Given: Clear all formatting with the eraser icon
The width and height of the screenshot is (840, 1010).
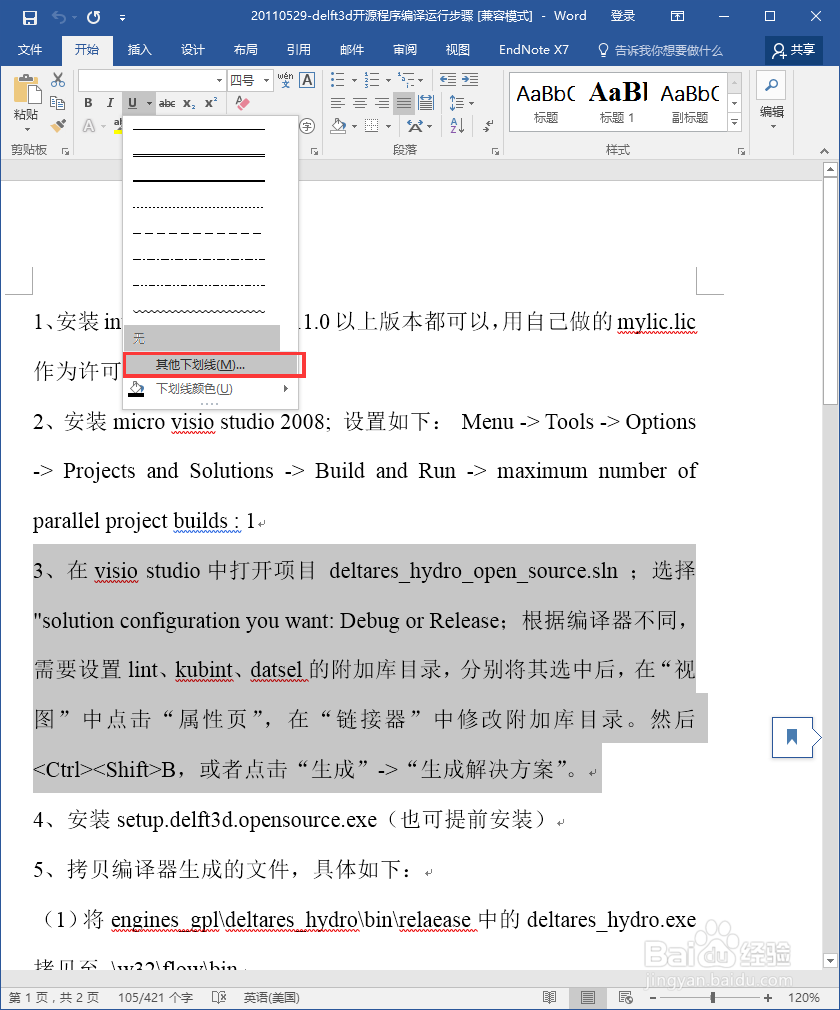Looking at the screenshot, I should 244,103.
